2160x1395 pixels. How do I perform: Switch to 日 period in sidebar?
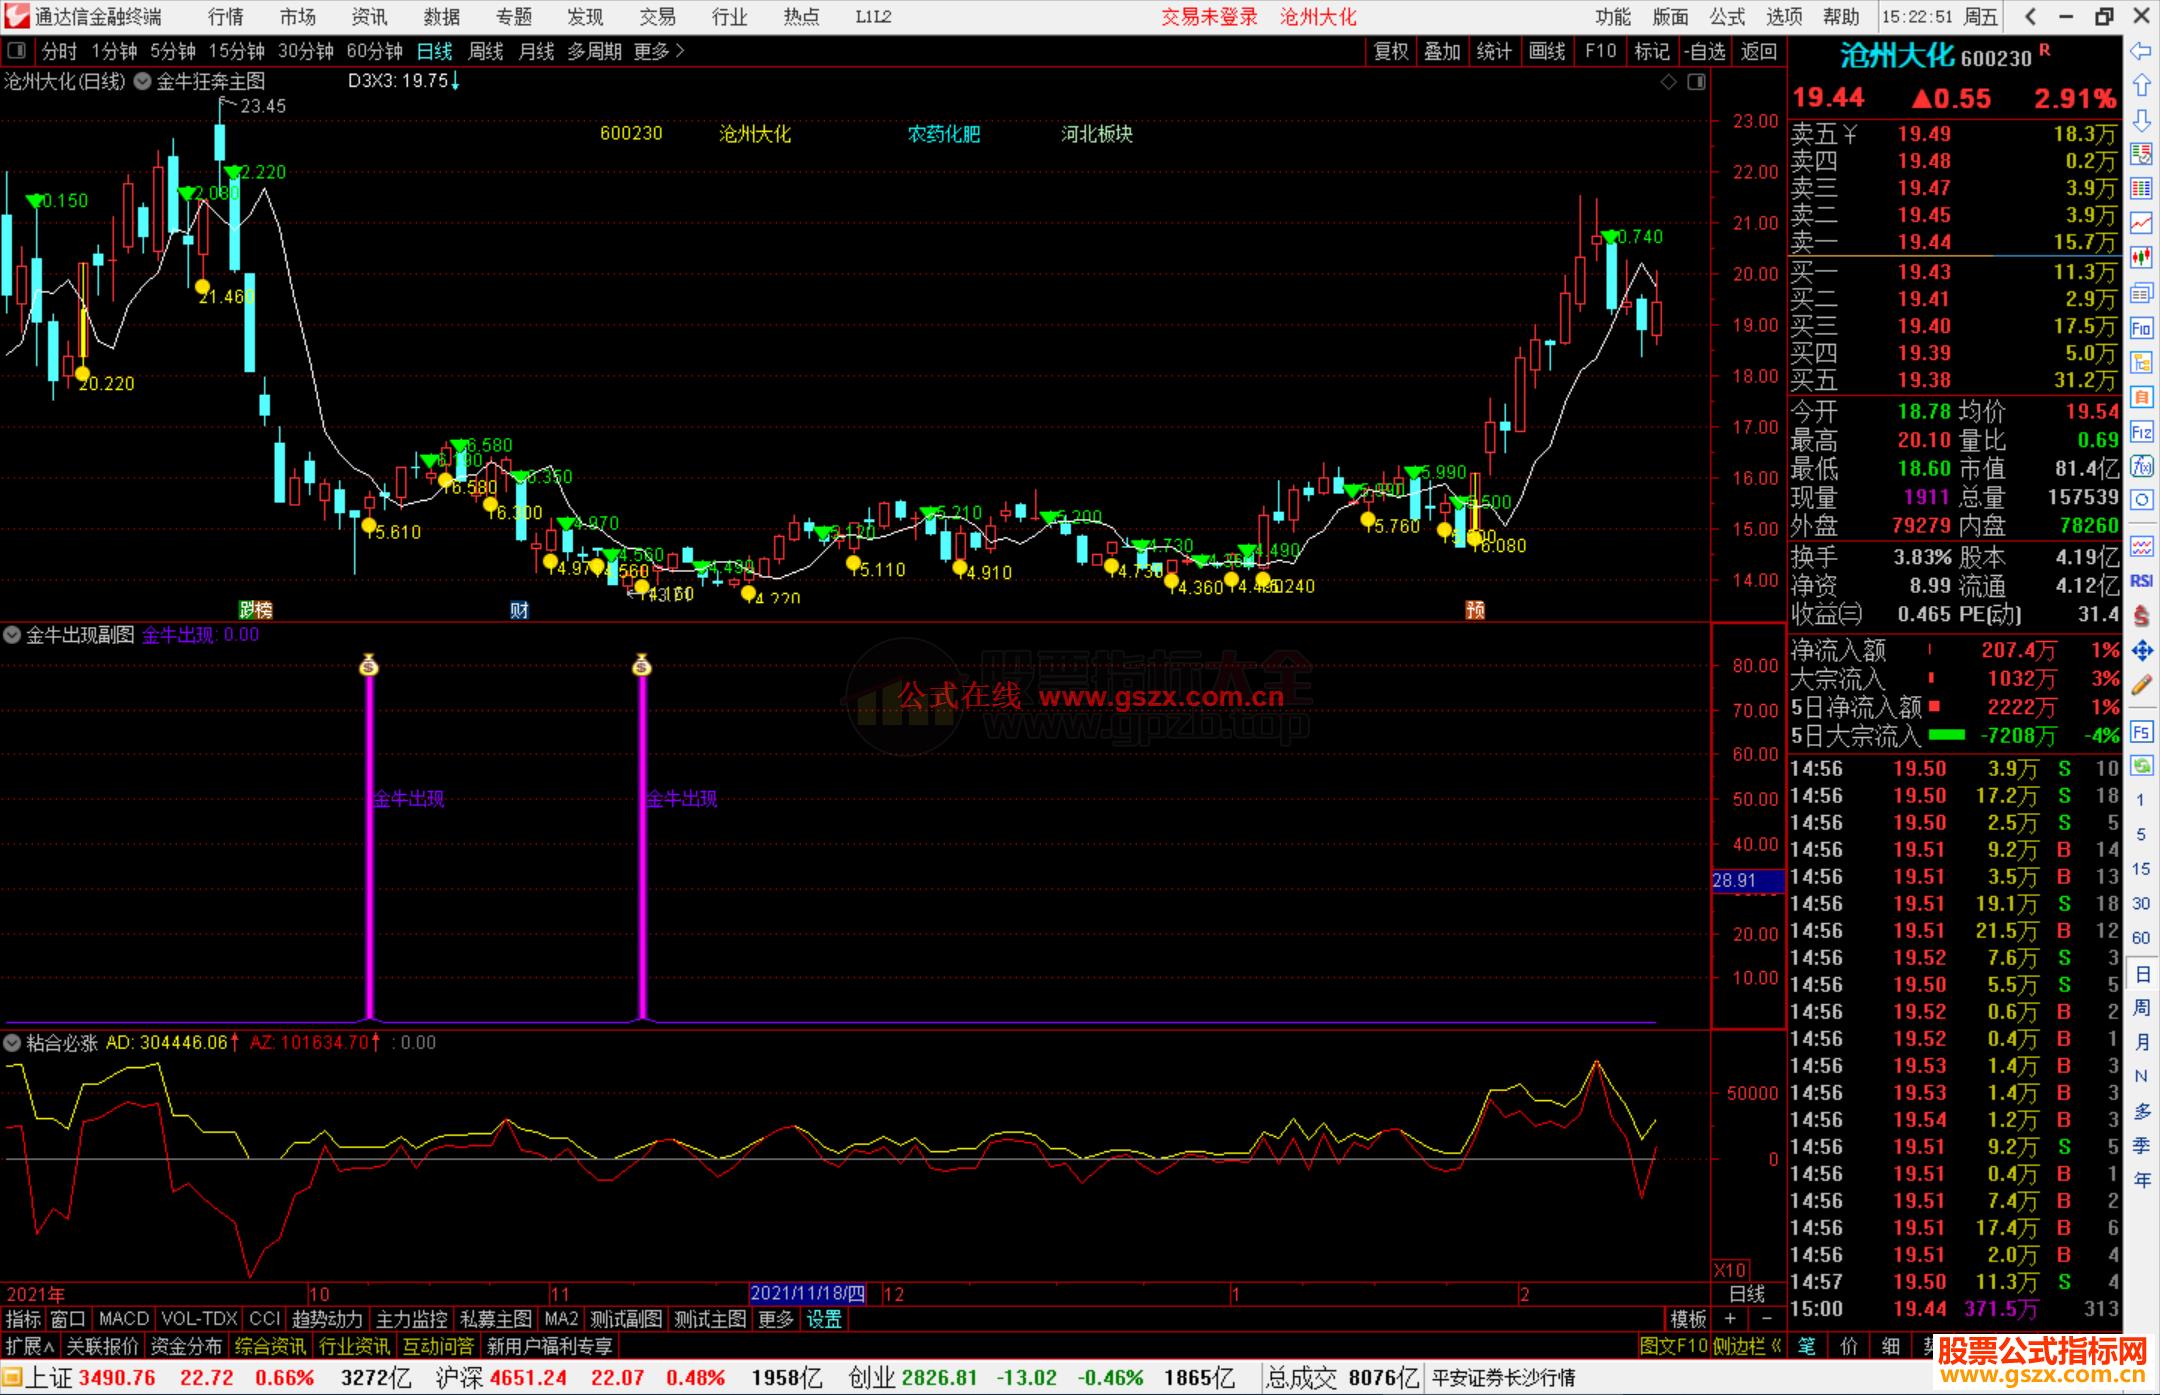pos(2141,974)
